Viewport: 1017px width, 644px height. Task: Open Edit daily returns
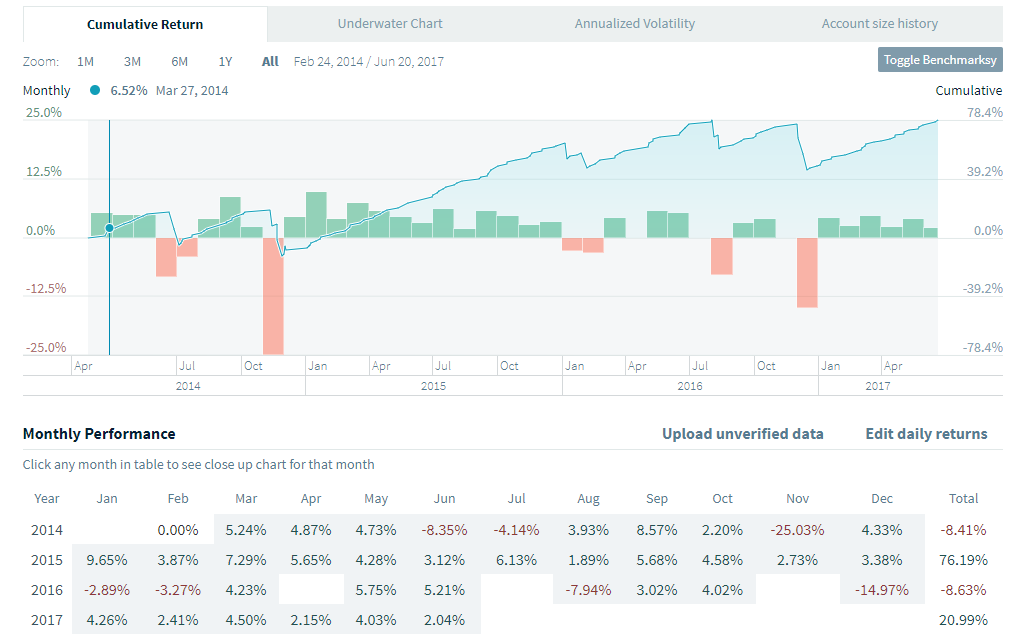pos(926,434)
